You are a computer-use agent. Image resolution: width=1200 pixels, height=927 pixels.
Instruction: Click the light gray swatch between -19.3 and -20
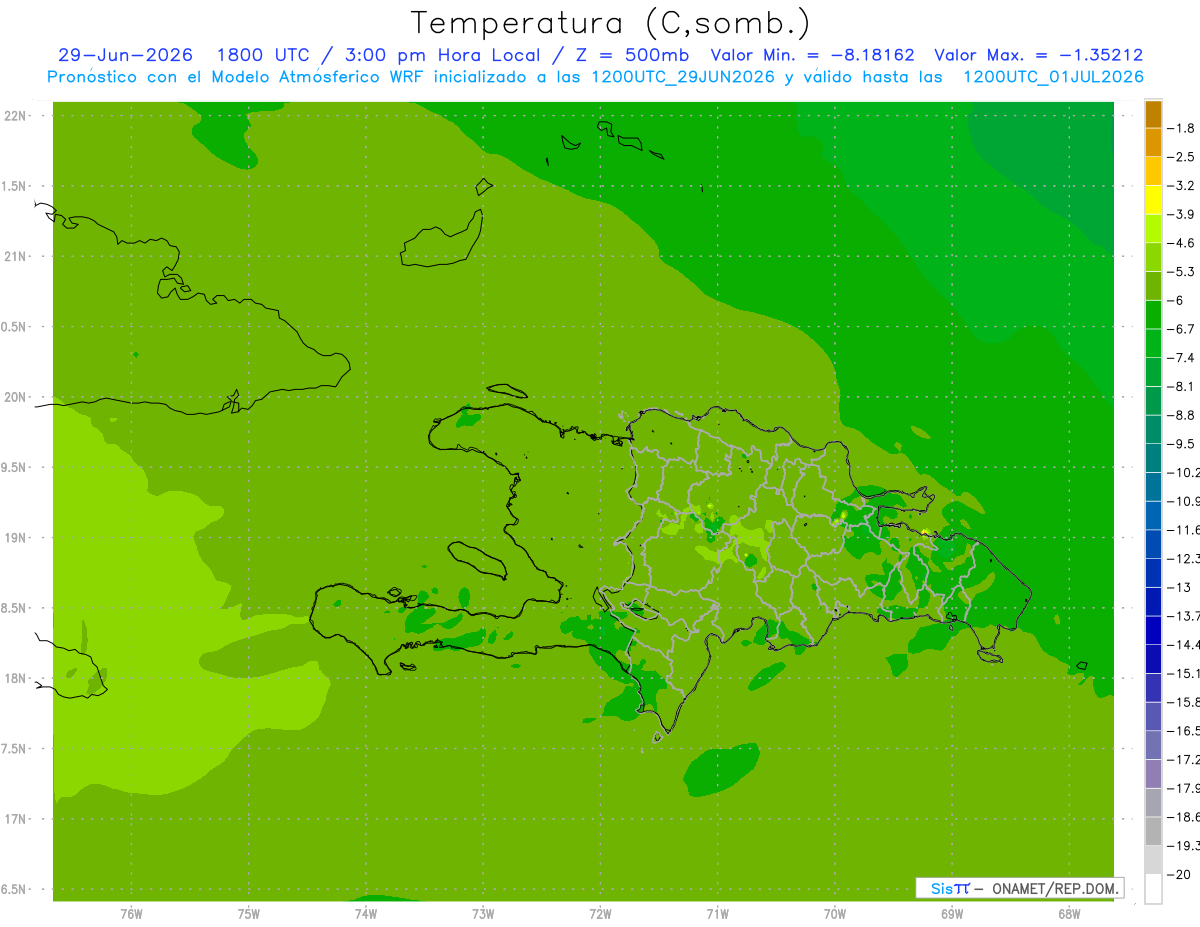pos(1153,859)
